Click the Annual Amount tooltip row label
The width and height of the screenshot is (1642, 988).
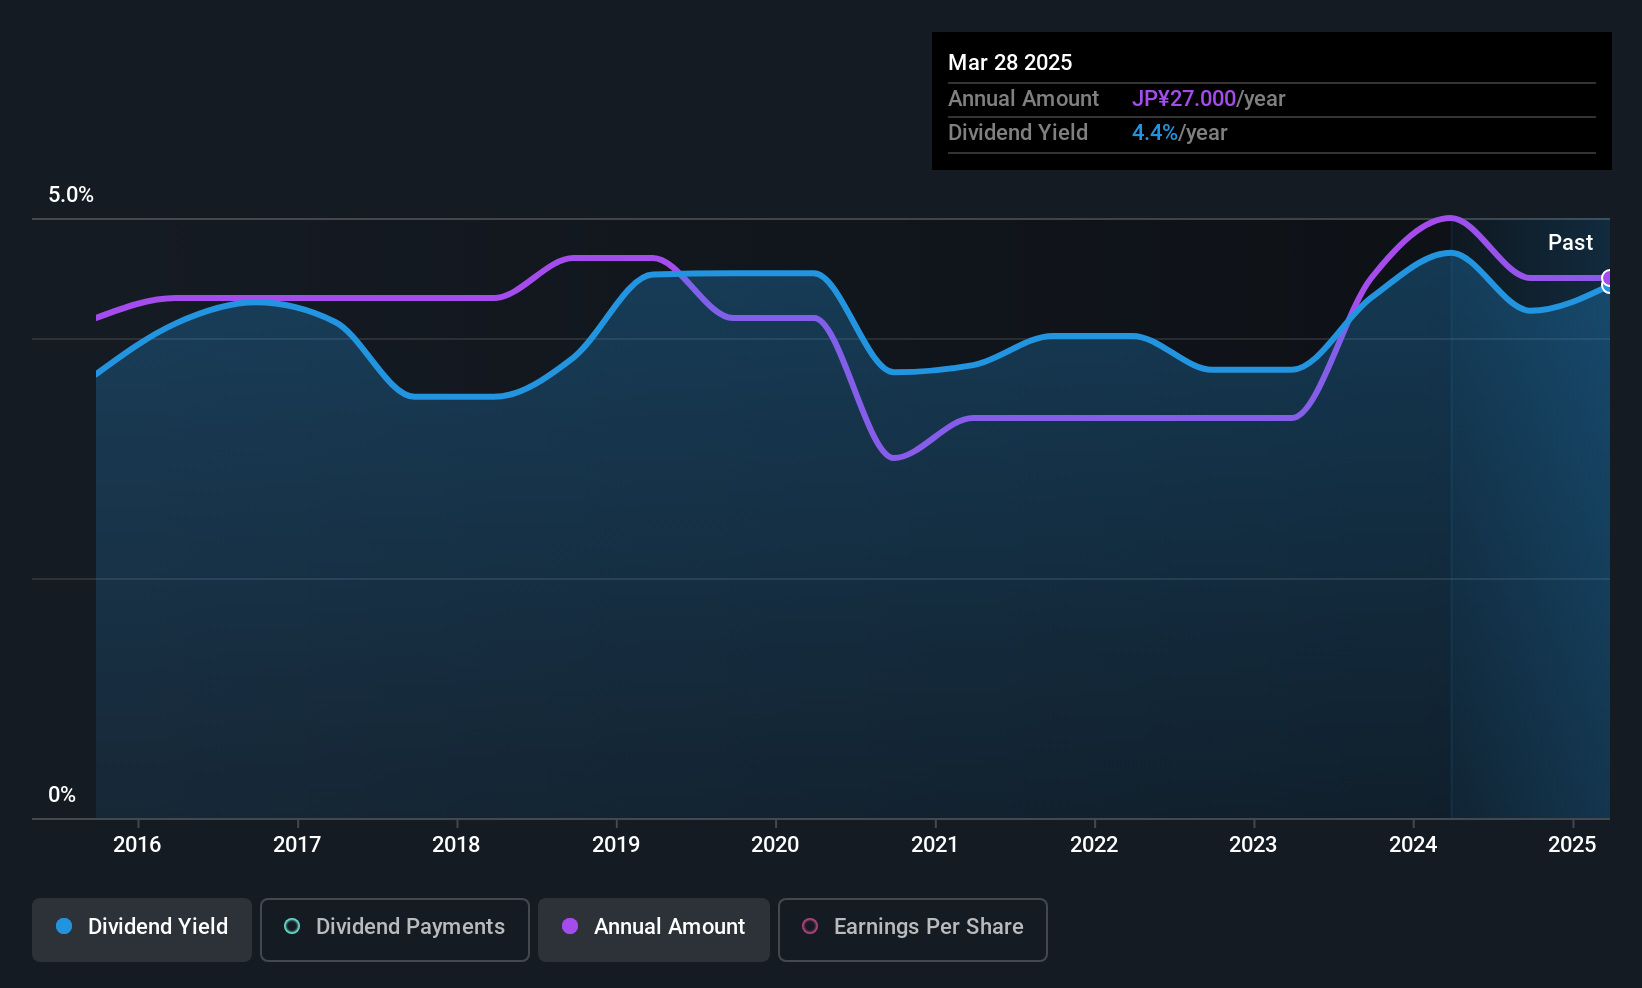(1023, 98)
